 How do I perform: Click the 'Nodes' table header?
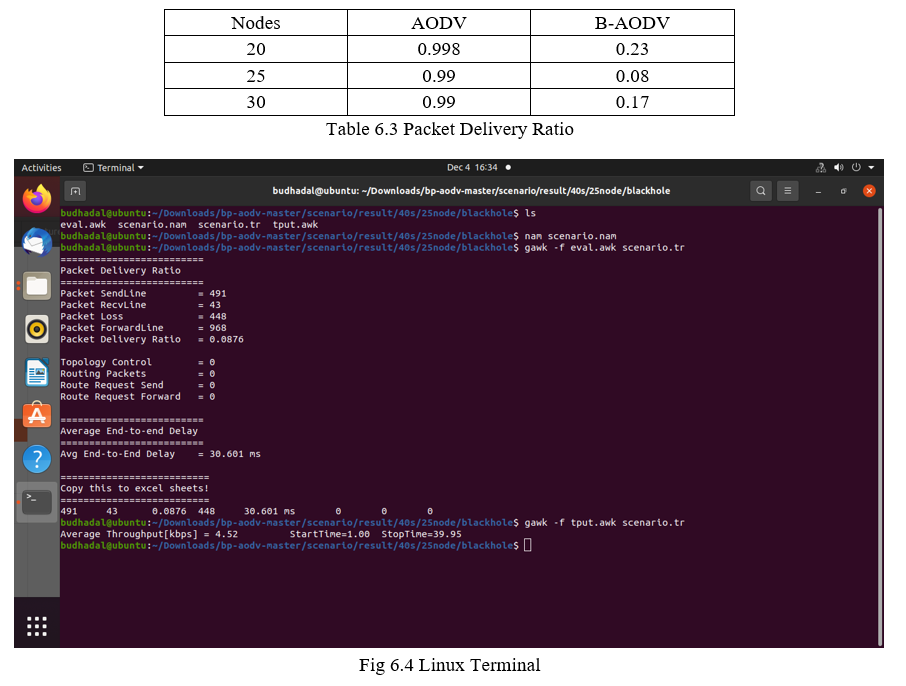click(x=255, y=23)
